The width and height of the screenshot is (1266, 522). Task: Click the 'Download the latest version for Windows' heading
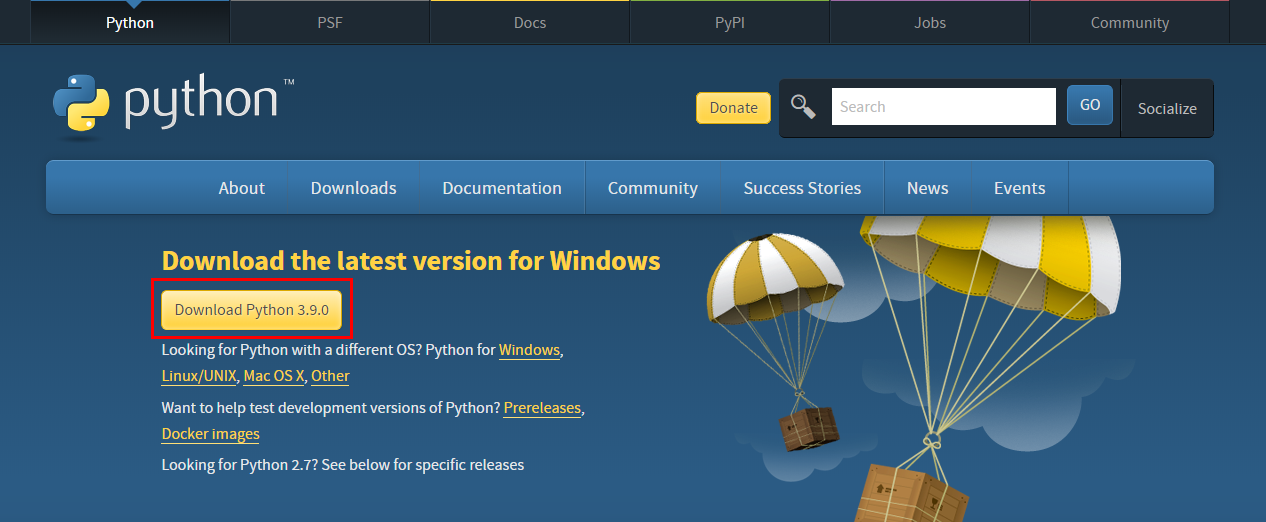point(411,261)
